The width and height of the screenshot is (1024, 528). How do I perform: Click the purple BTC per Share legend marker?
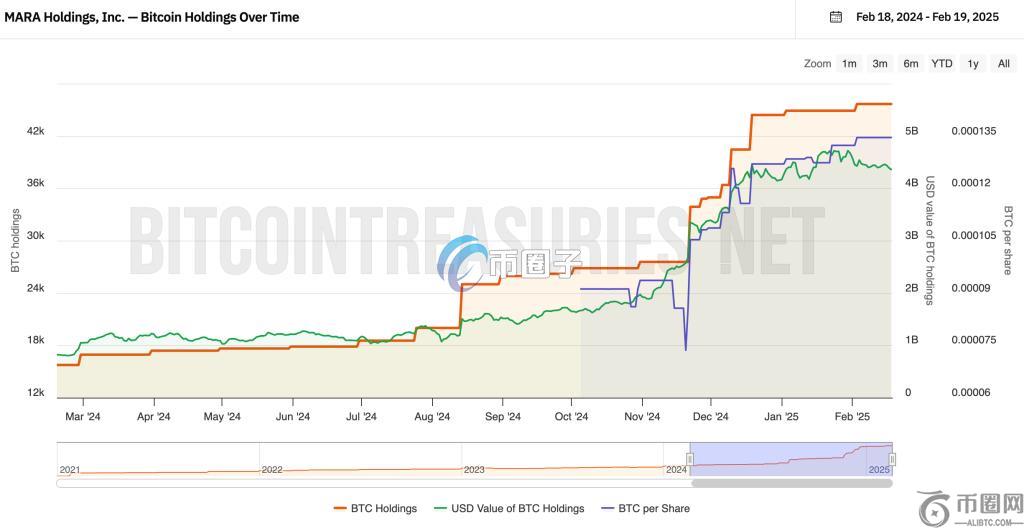click(x=609, y=508)
